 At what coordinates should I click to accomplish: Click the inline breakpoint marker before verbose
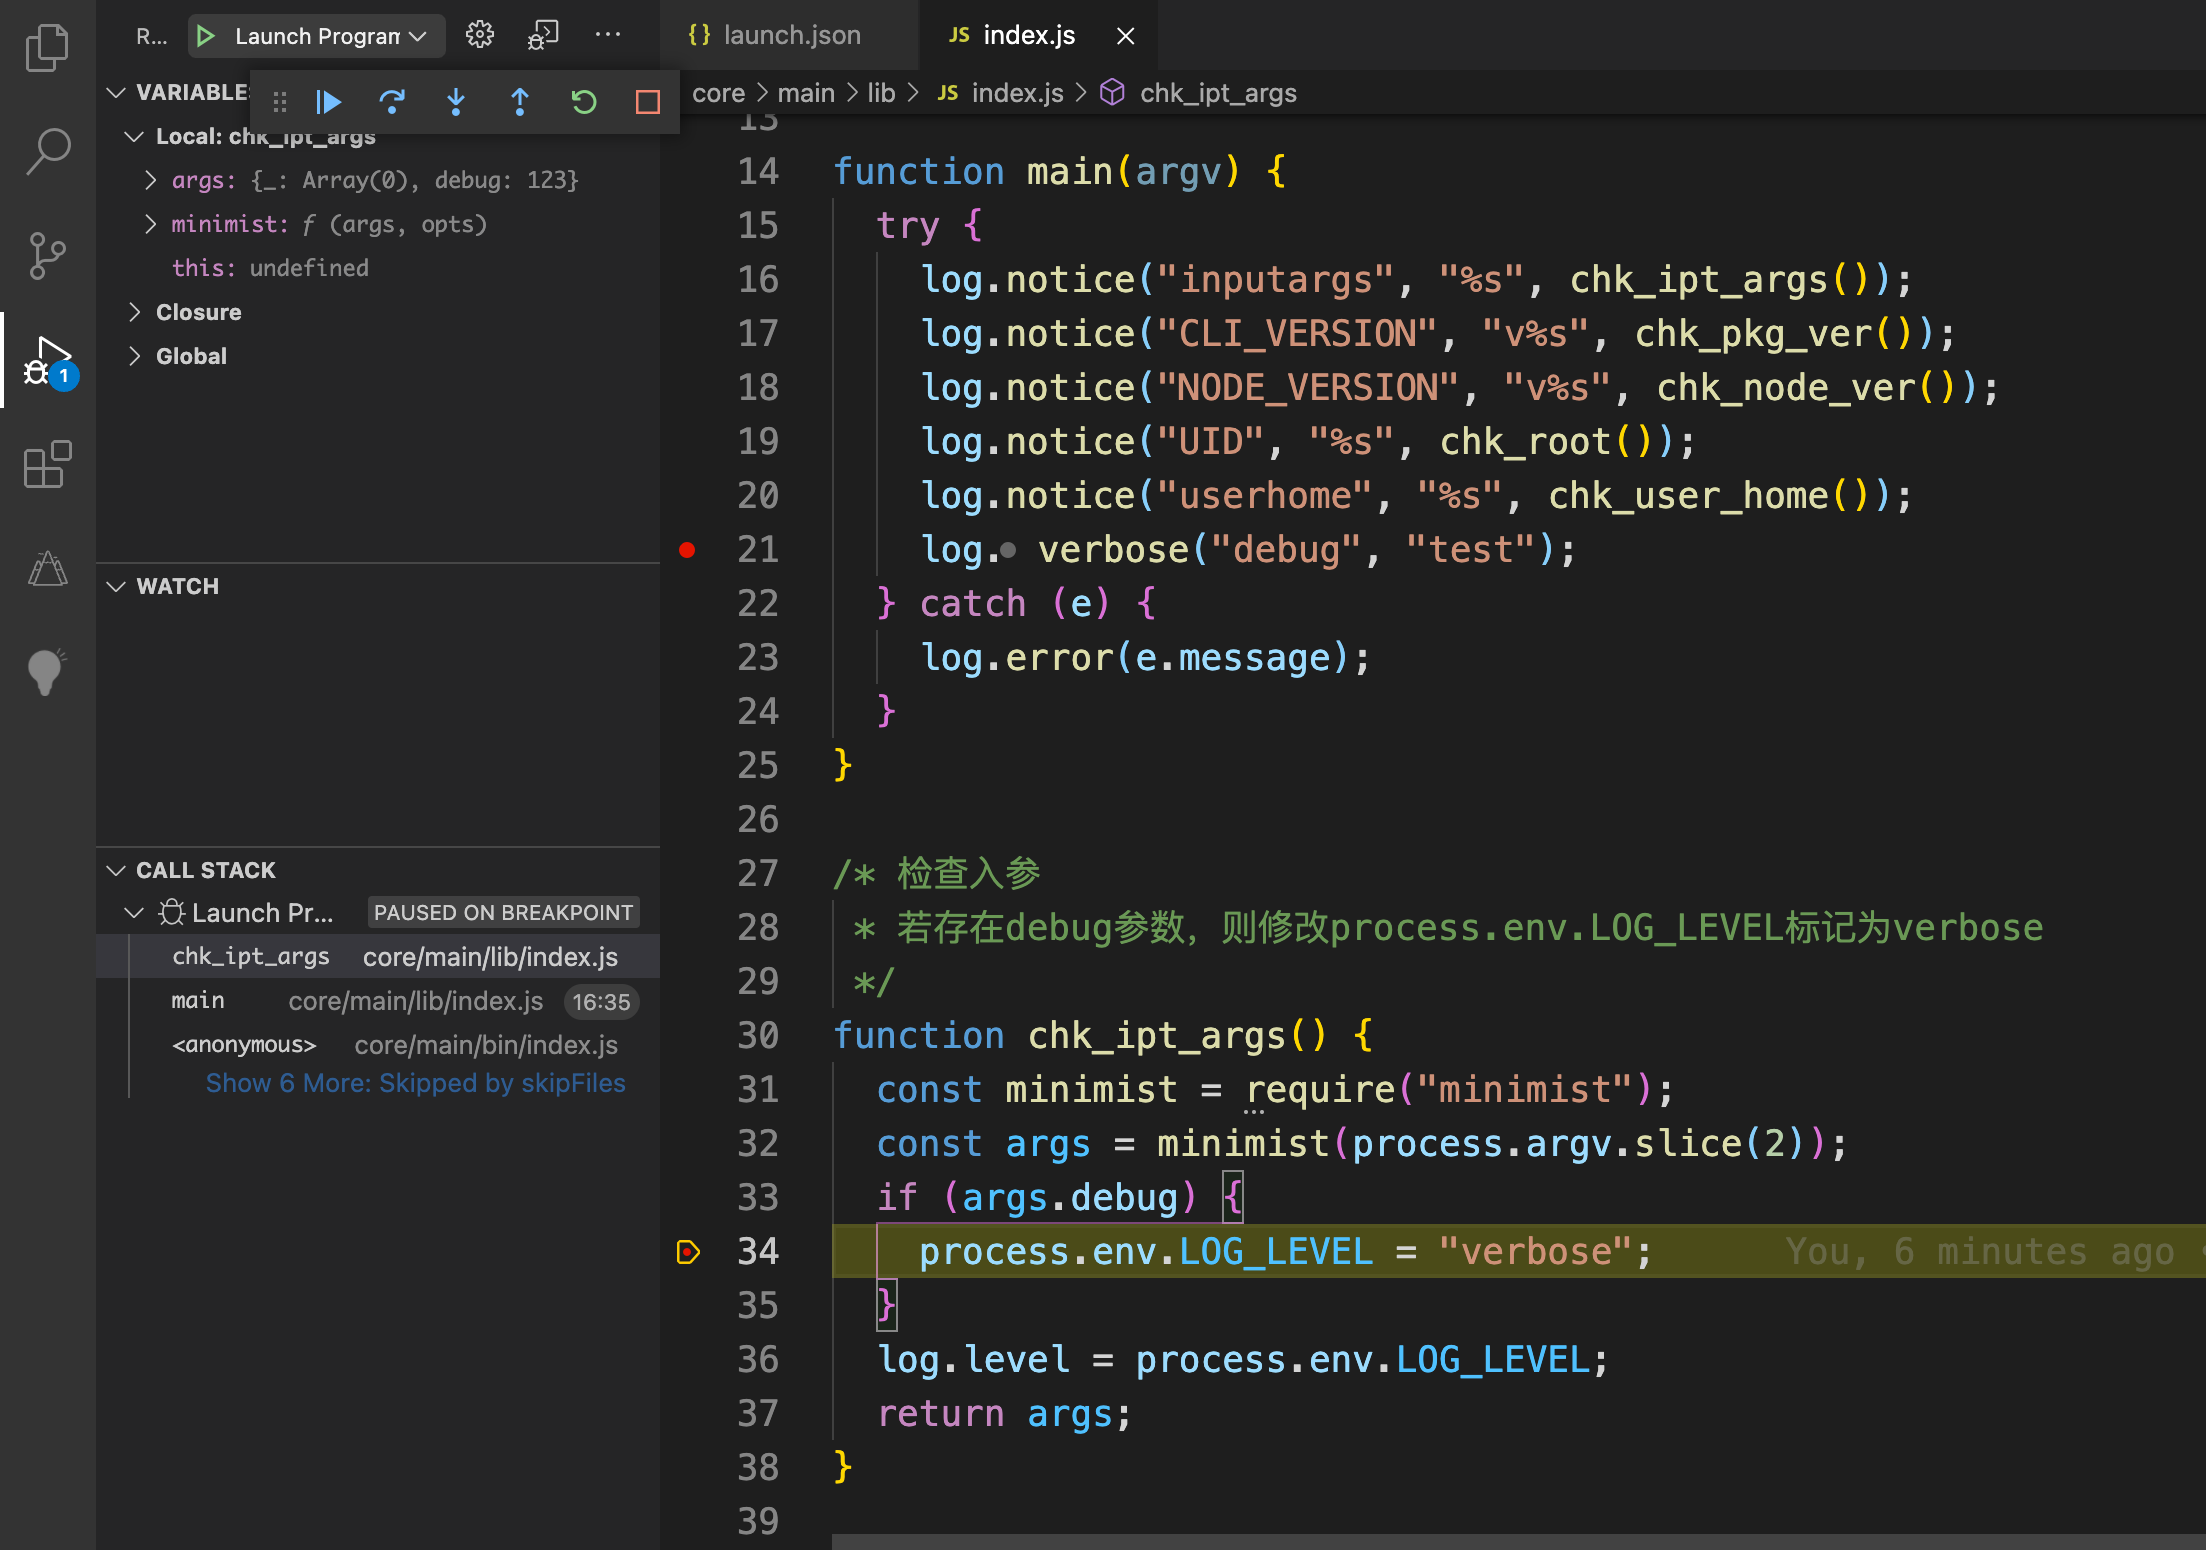tap(1008, 549)
